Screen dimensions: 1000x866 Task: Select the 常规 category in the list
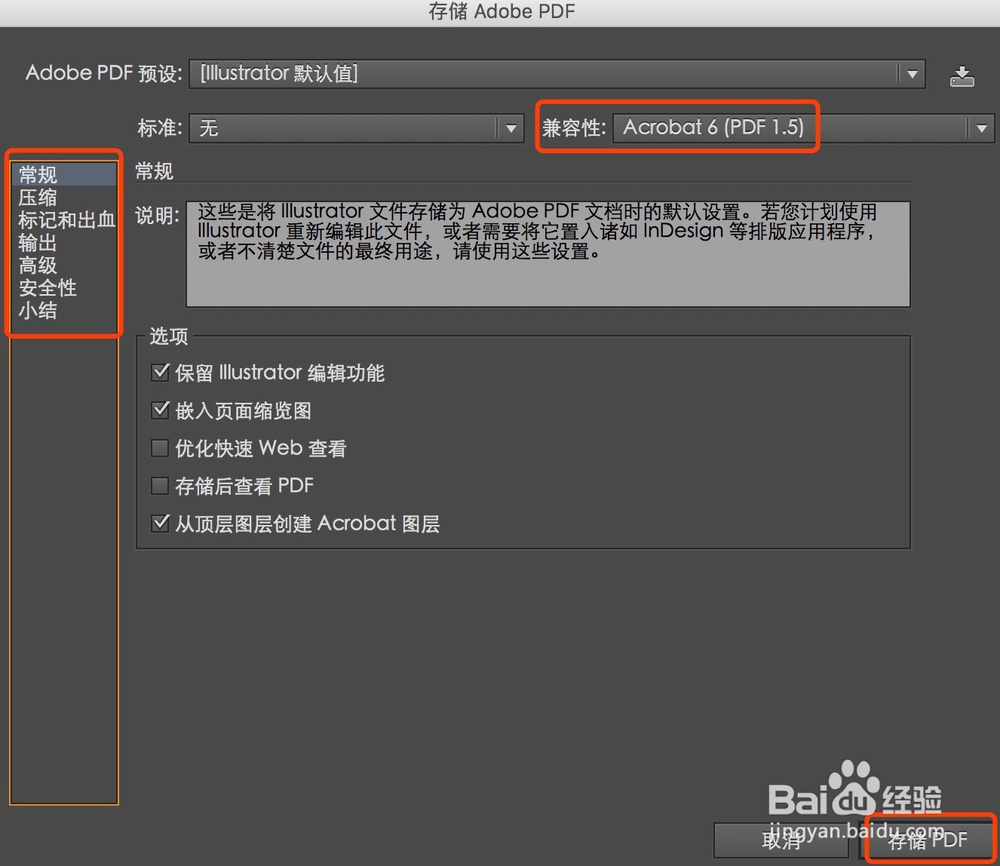(x=64, y=174)
